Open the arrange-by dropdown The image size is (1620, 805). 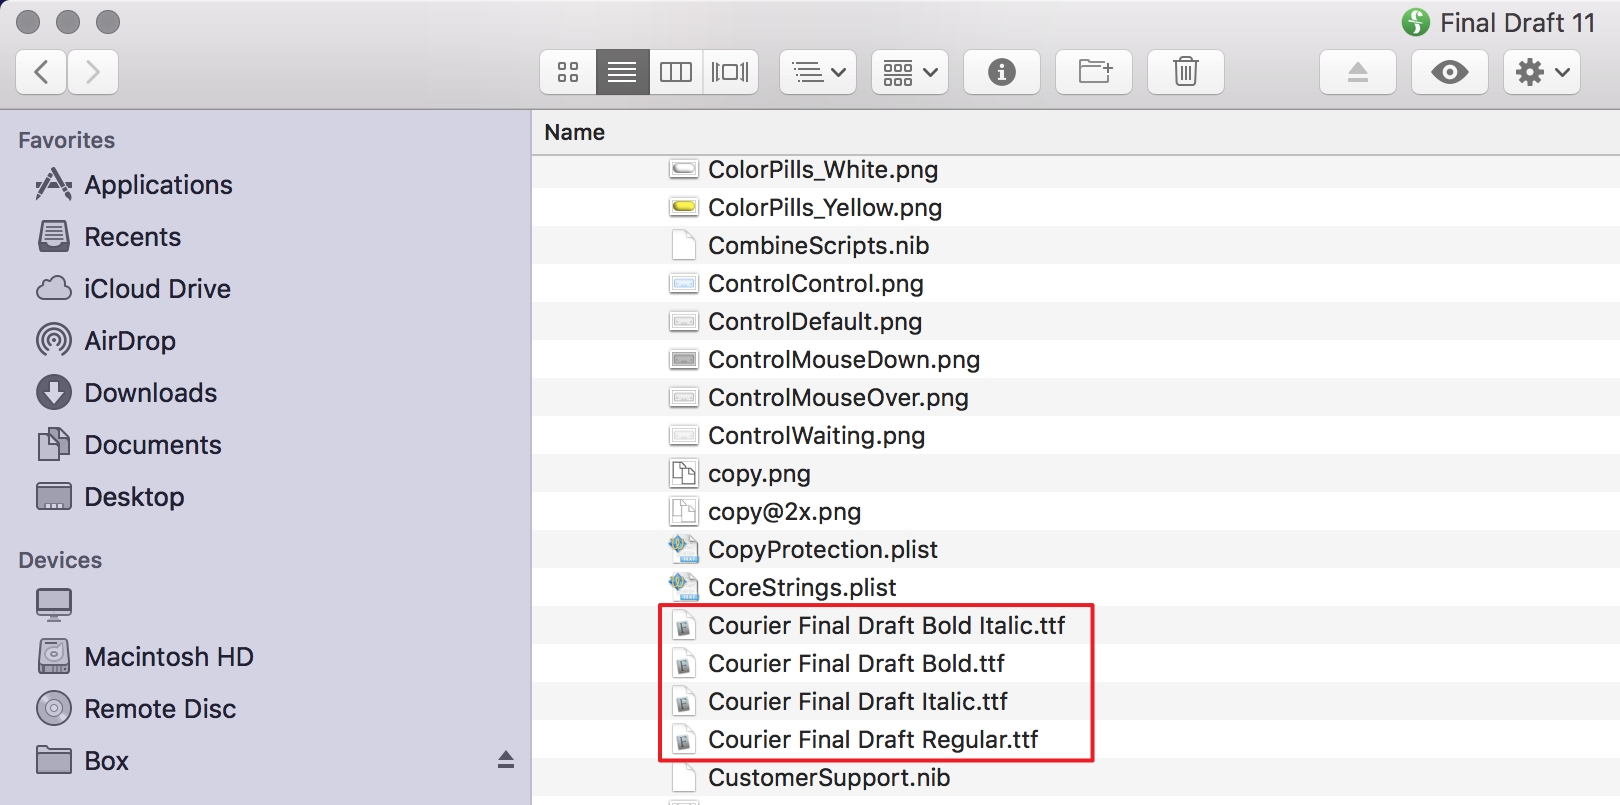(818, 72)
